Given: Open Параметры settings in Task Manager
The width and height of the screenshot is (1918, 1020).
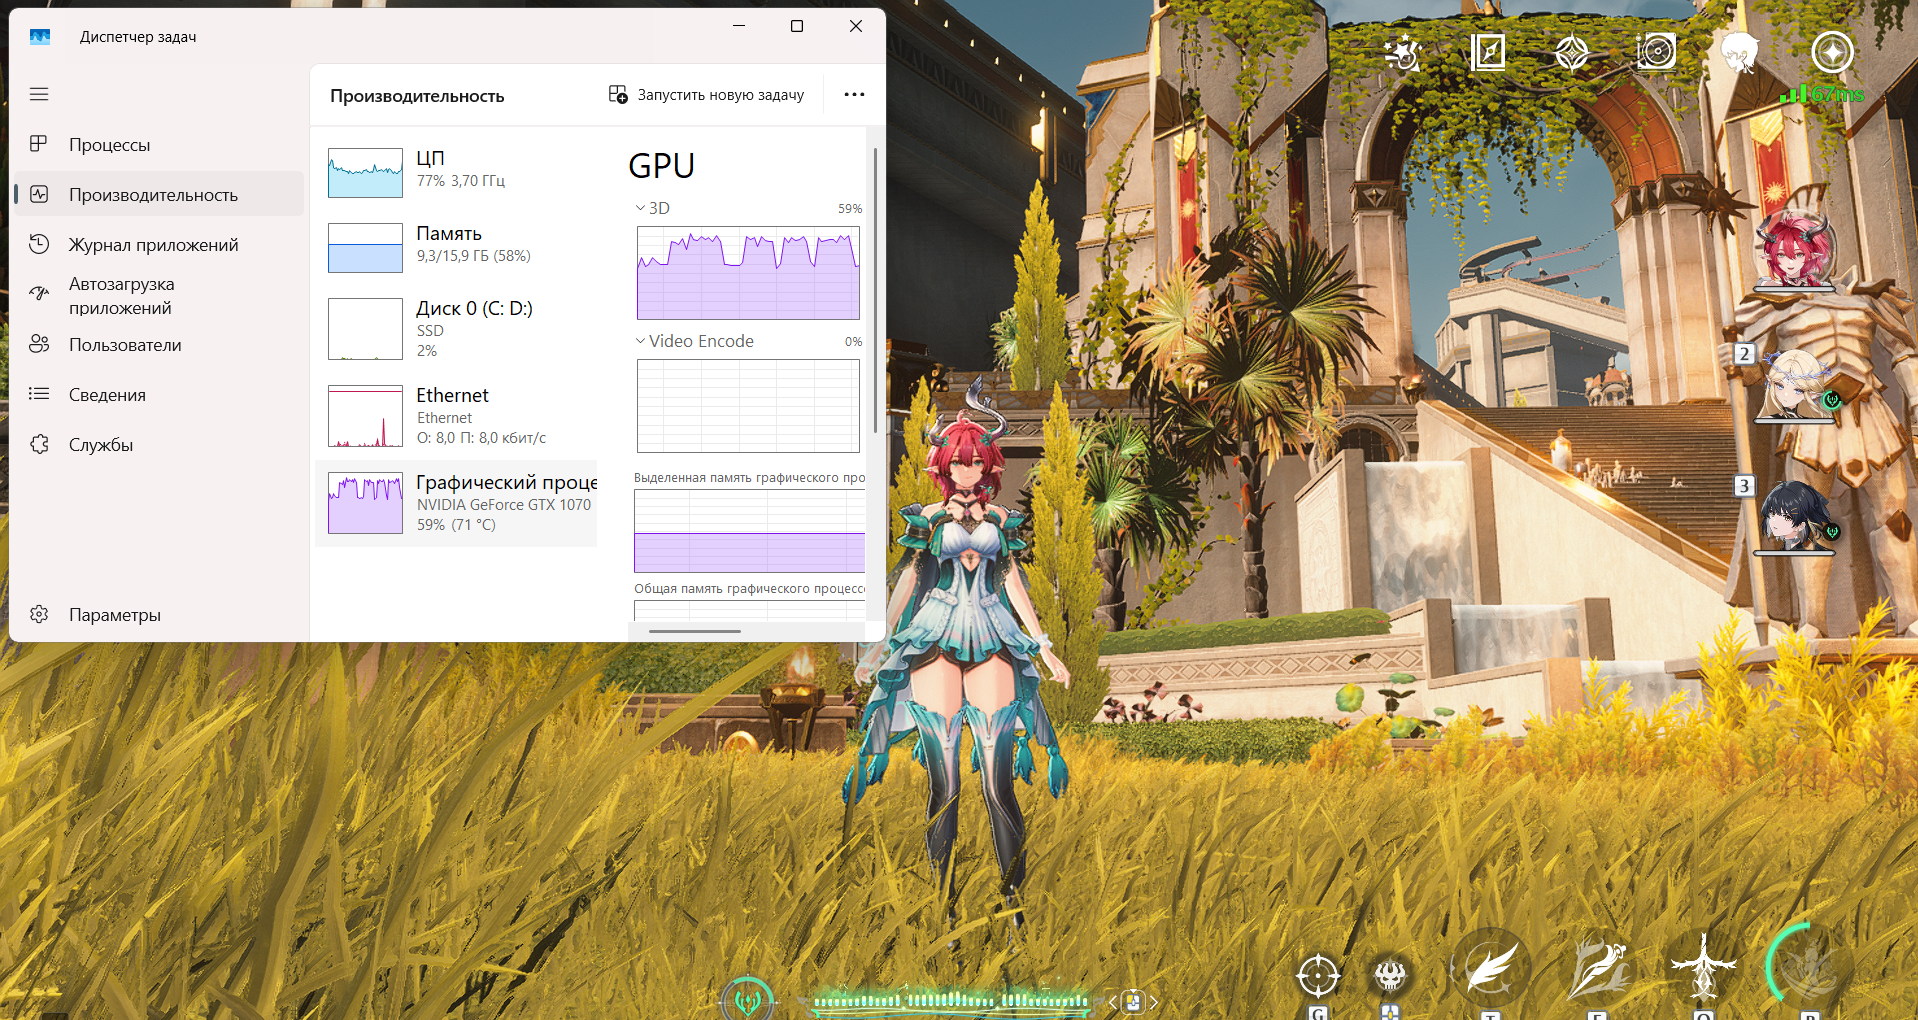Looking at the screenshot, I should (157, 615).
